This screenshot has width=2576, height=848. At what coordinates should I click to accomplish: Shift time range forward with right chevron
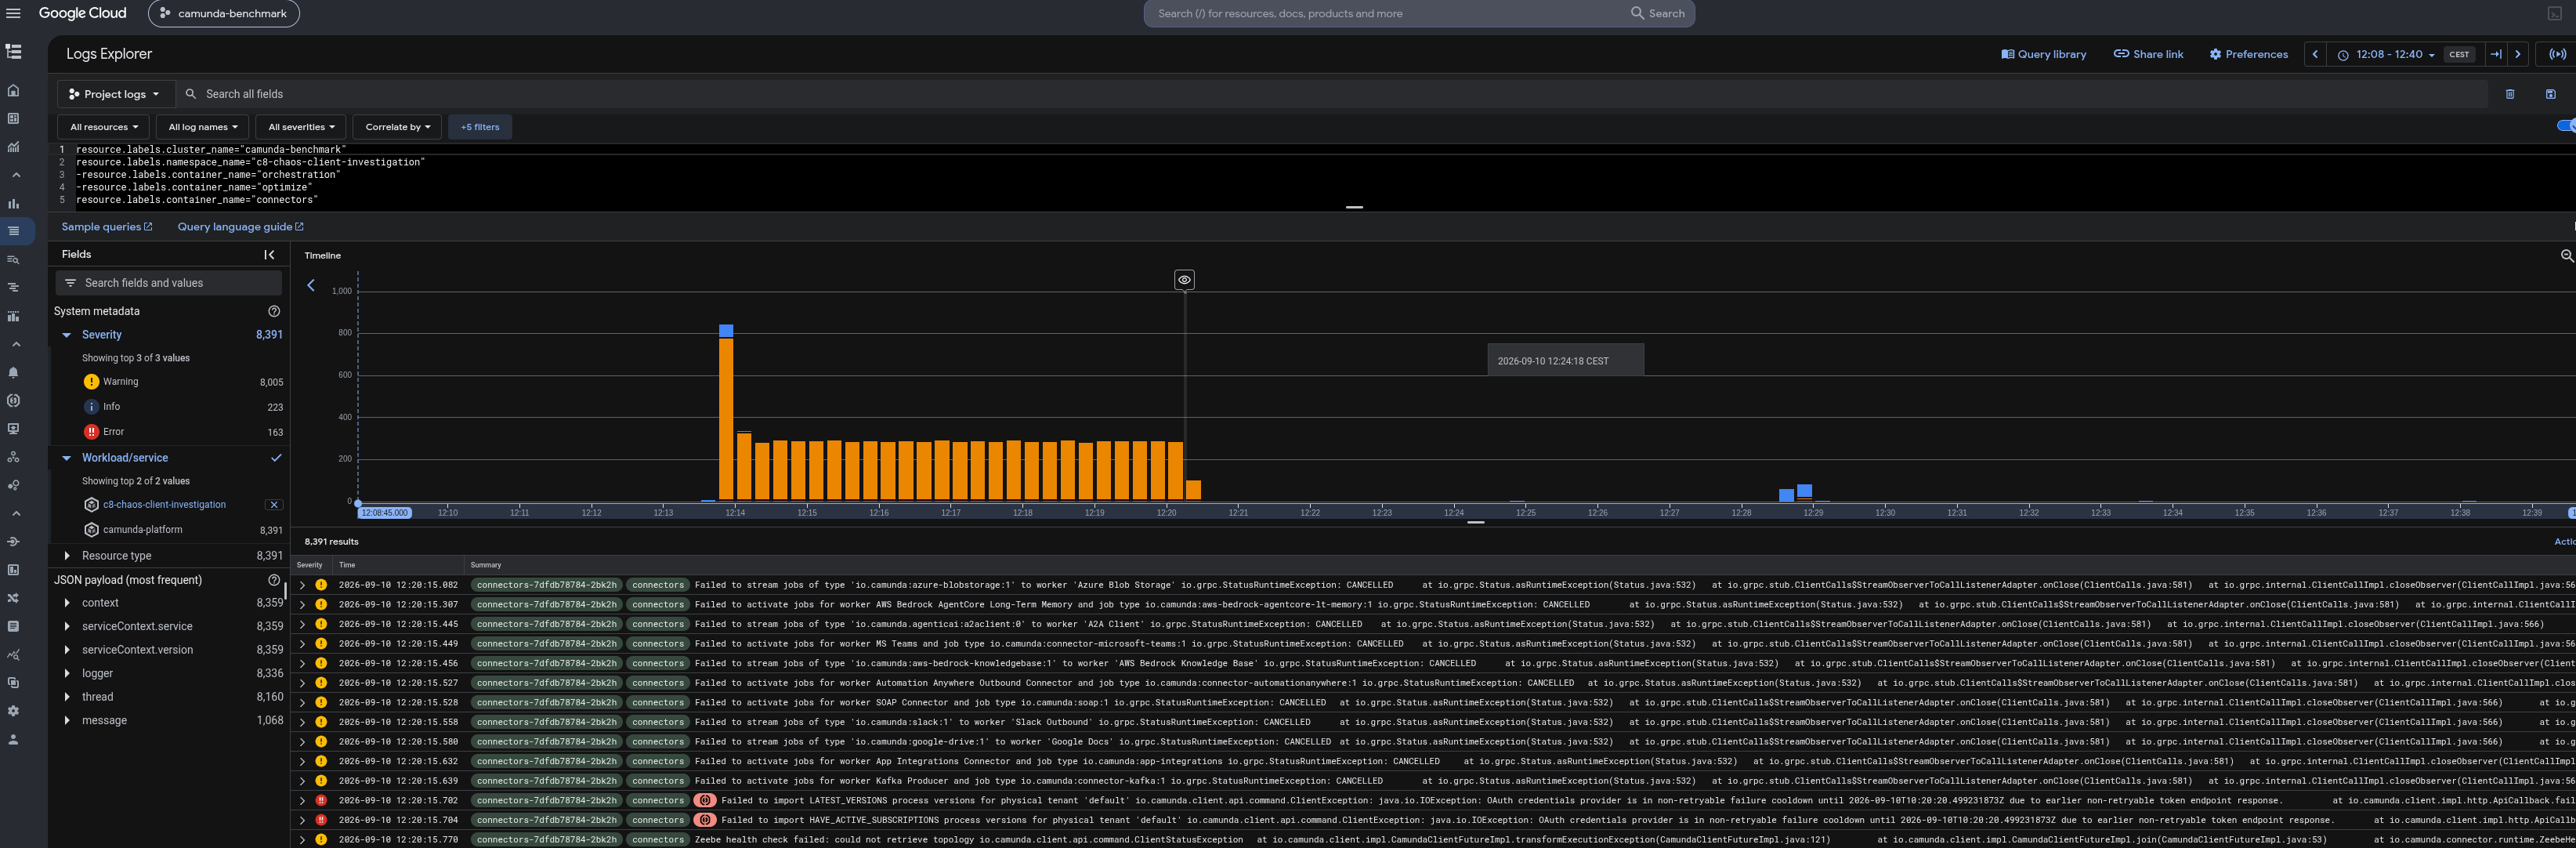point(2518,54)
